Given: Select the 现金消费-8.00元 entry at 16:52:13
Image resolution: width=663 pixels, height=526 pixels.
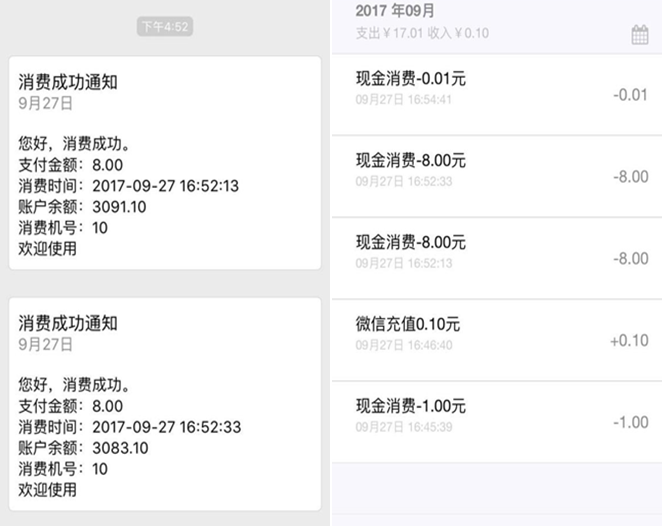Looking at the screenshot, I should pos(497,258).
